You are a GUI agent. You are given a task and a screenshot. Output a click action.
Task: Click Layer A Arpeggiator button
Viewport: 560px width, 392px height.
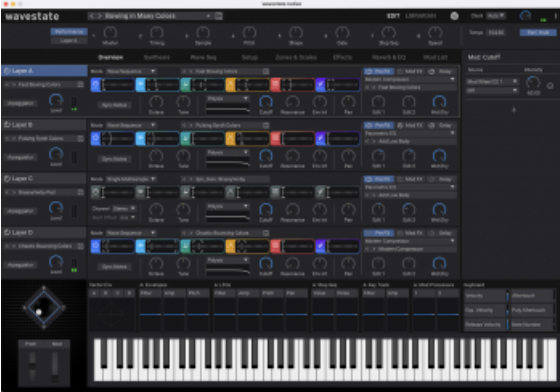[x=21, y=104]
